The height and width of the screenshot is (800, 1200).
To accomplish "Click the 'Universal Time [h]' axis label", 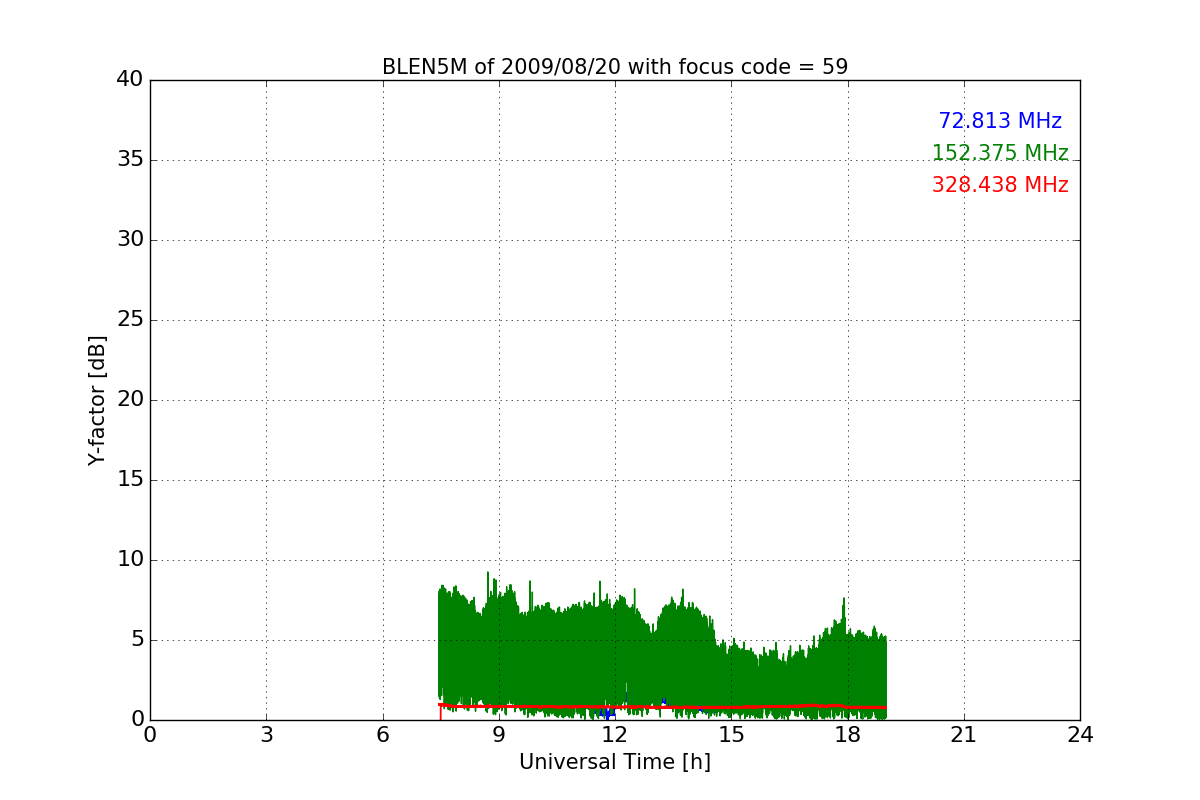I will (x=615, y=762).
